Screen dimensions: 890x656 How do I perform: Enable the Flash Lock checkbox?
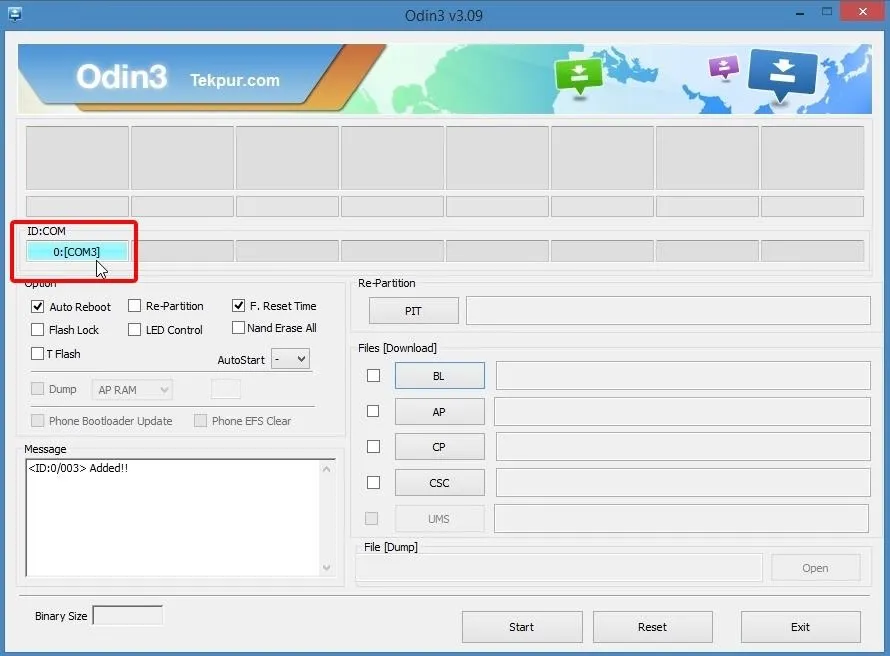(37, 330)
